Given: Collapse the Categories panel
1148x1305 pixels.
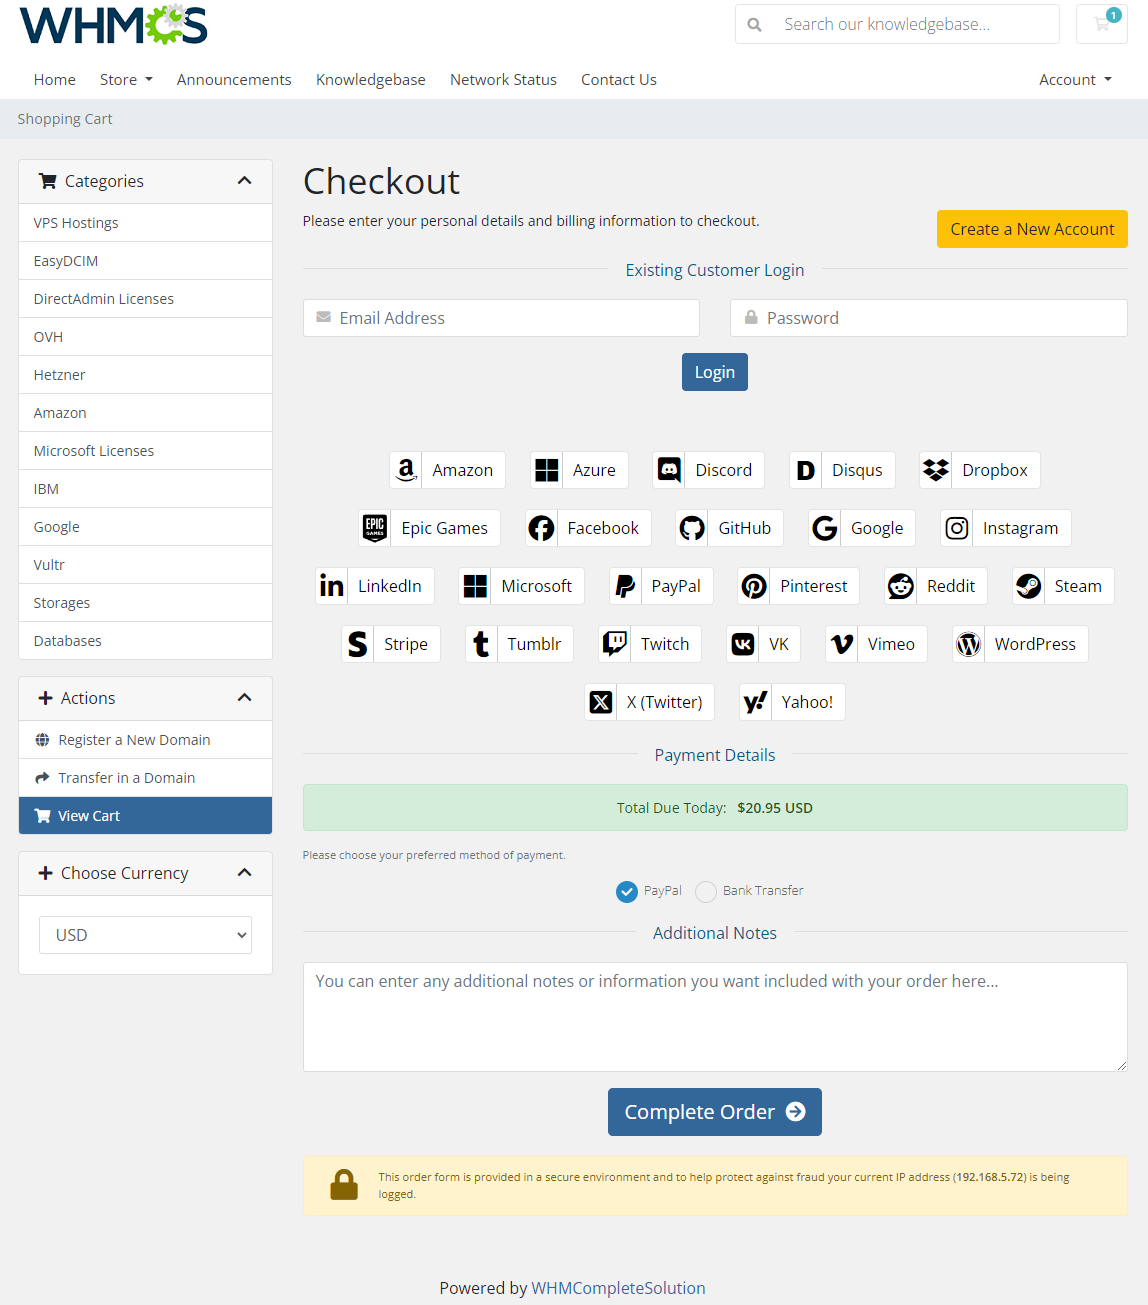Looking at the screenshot, I should coord(244,181).
